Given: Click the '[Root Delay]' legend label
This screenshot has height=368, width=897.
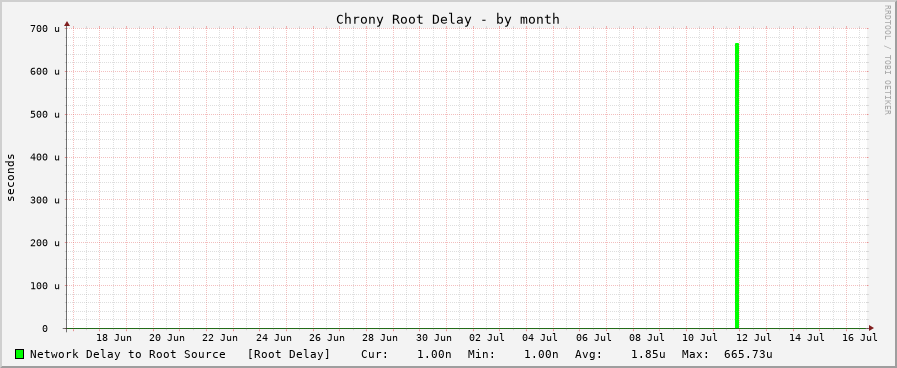Looking at the screenshot, I should [288, 354].
